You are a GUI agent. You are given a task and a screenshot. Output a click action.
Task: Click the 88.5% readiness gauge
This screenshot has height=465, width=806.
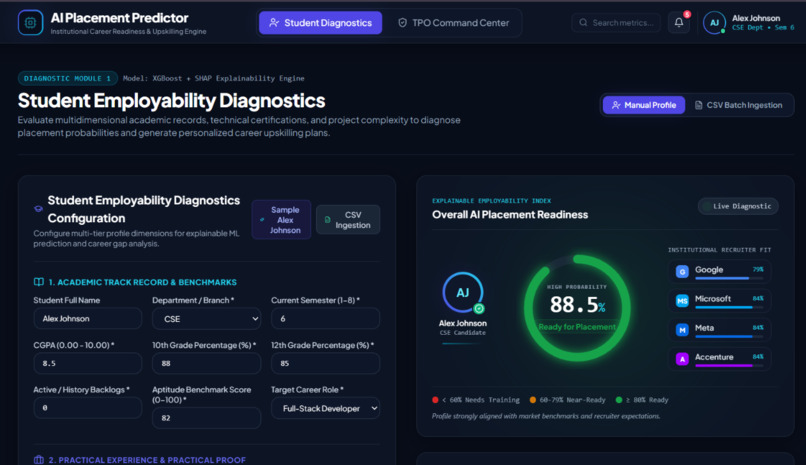(577, 308)
